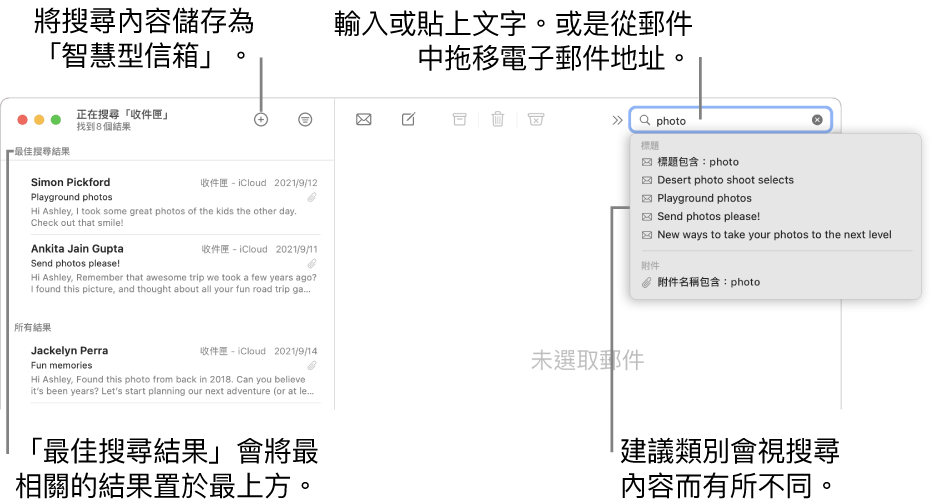Click 所有結果 section header
This screenshot has width=931, height=503.
point(33,327)
